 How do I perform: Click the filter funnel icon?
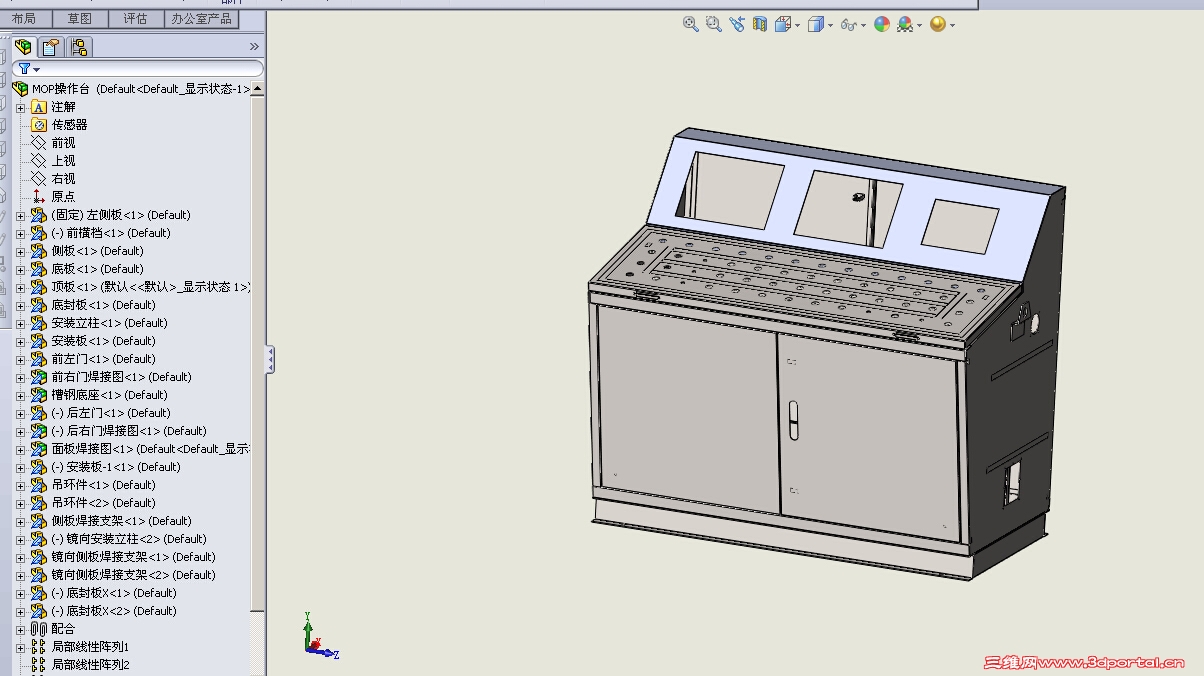click(25, 69)
